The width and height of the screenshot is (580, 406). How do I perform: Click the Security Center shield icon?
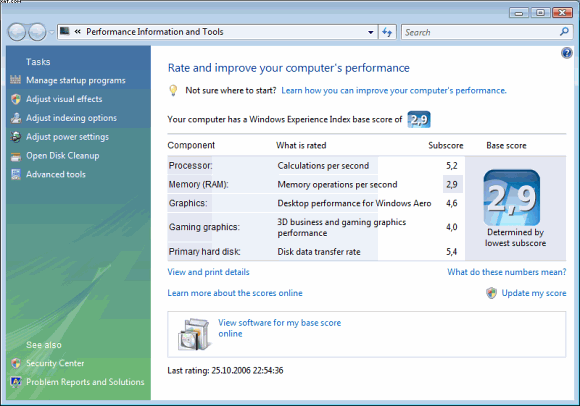16,363
